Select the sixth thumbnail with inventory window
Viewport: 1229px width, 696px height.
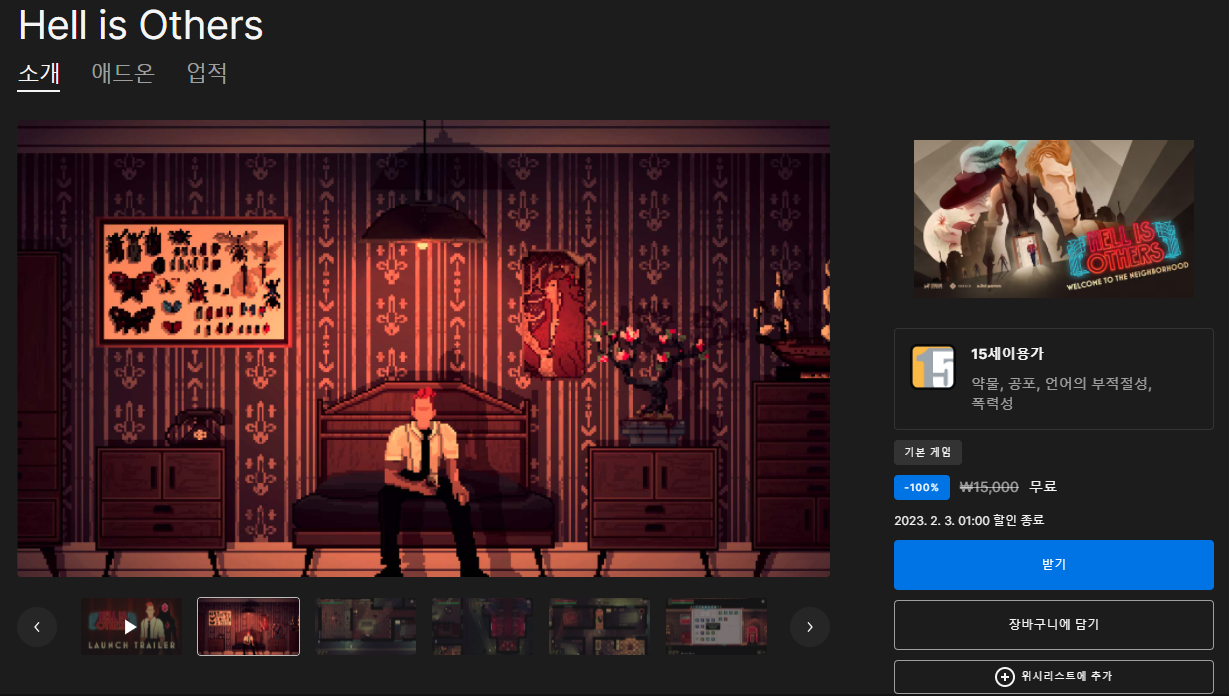pyautogui.click(x=717, y=627)
